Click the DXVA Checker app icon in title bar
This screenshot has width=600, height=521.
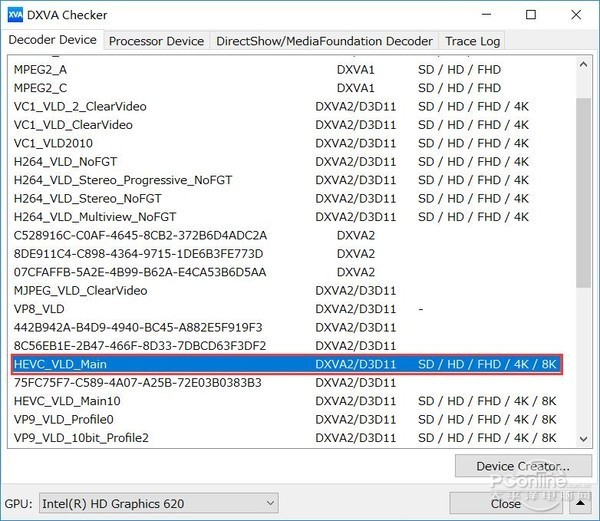(x=15, y=15)
